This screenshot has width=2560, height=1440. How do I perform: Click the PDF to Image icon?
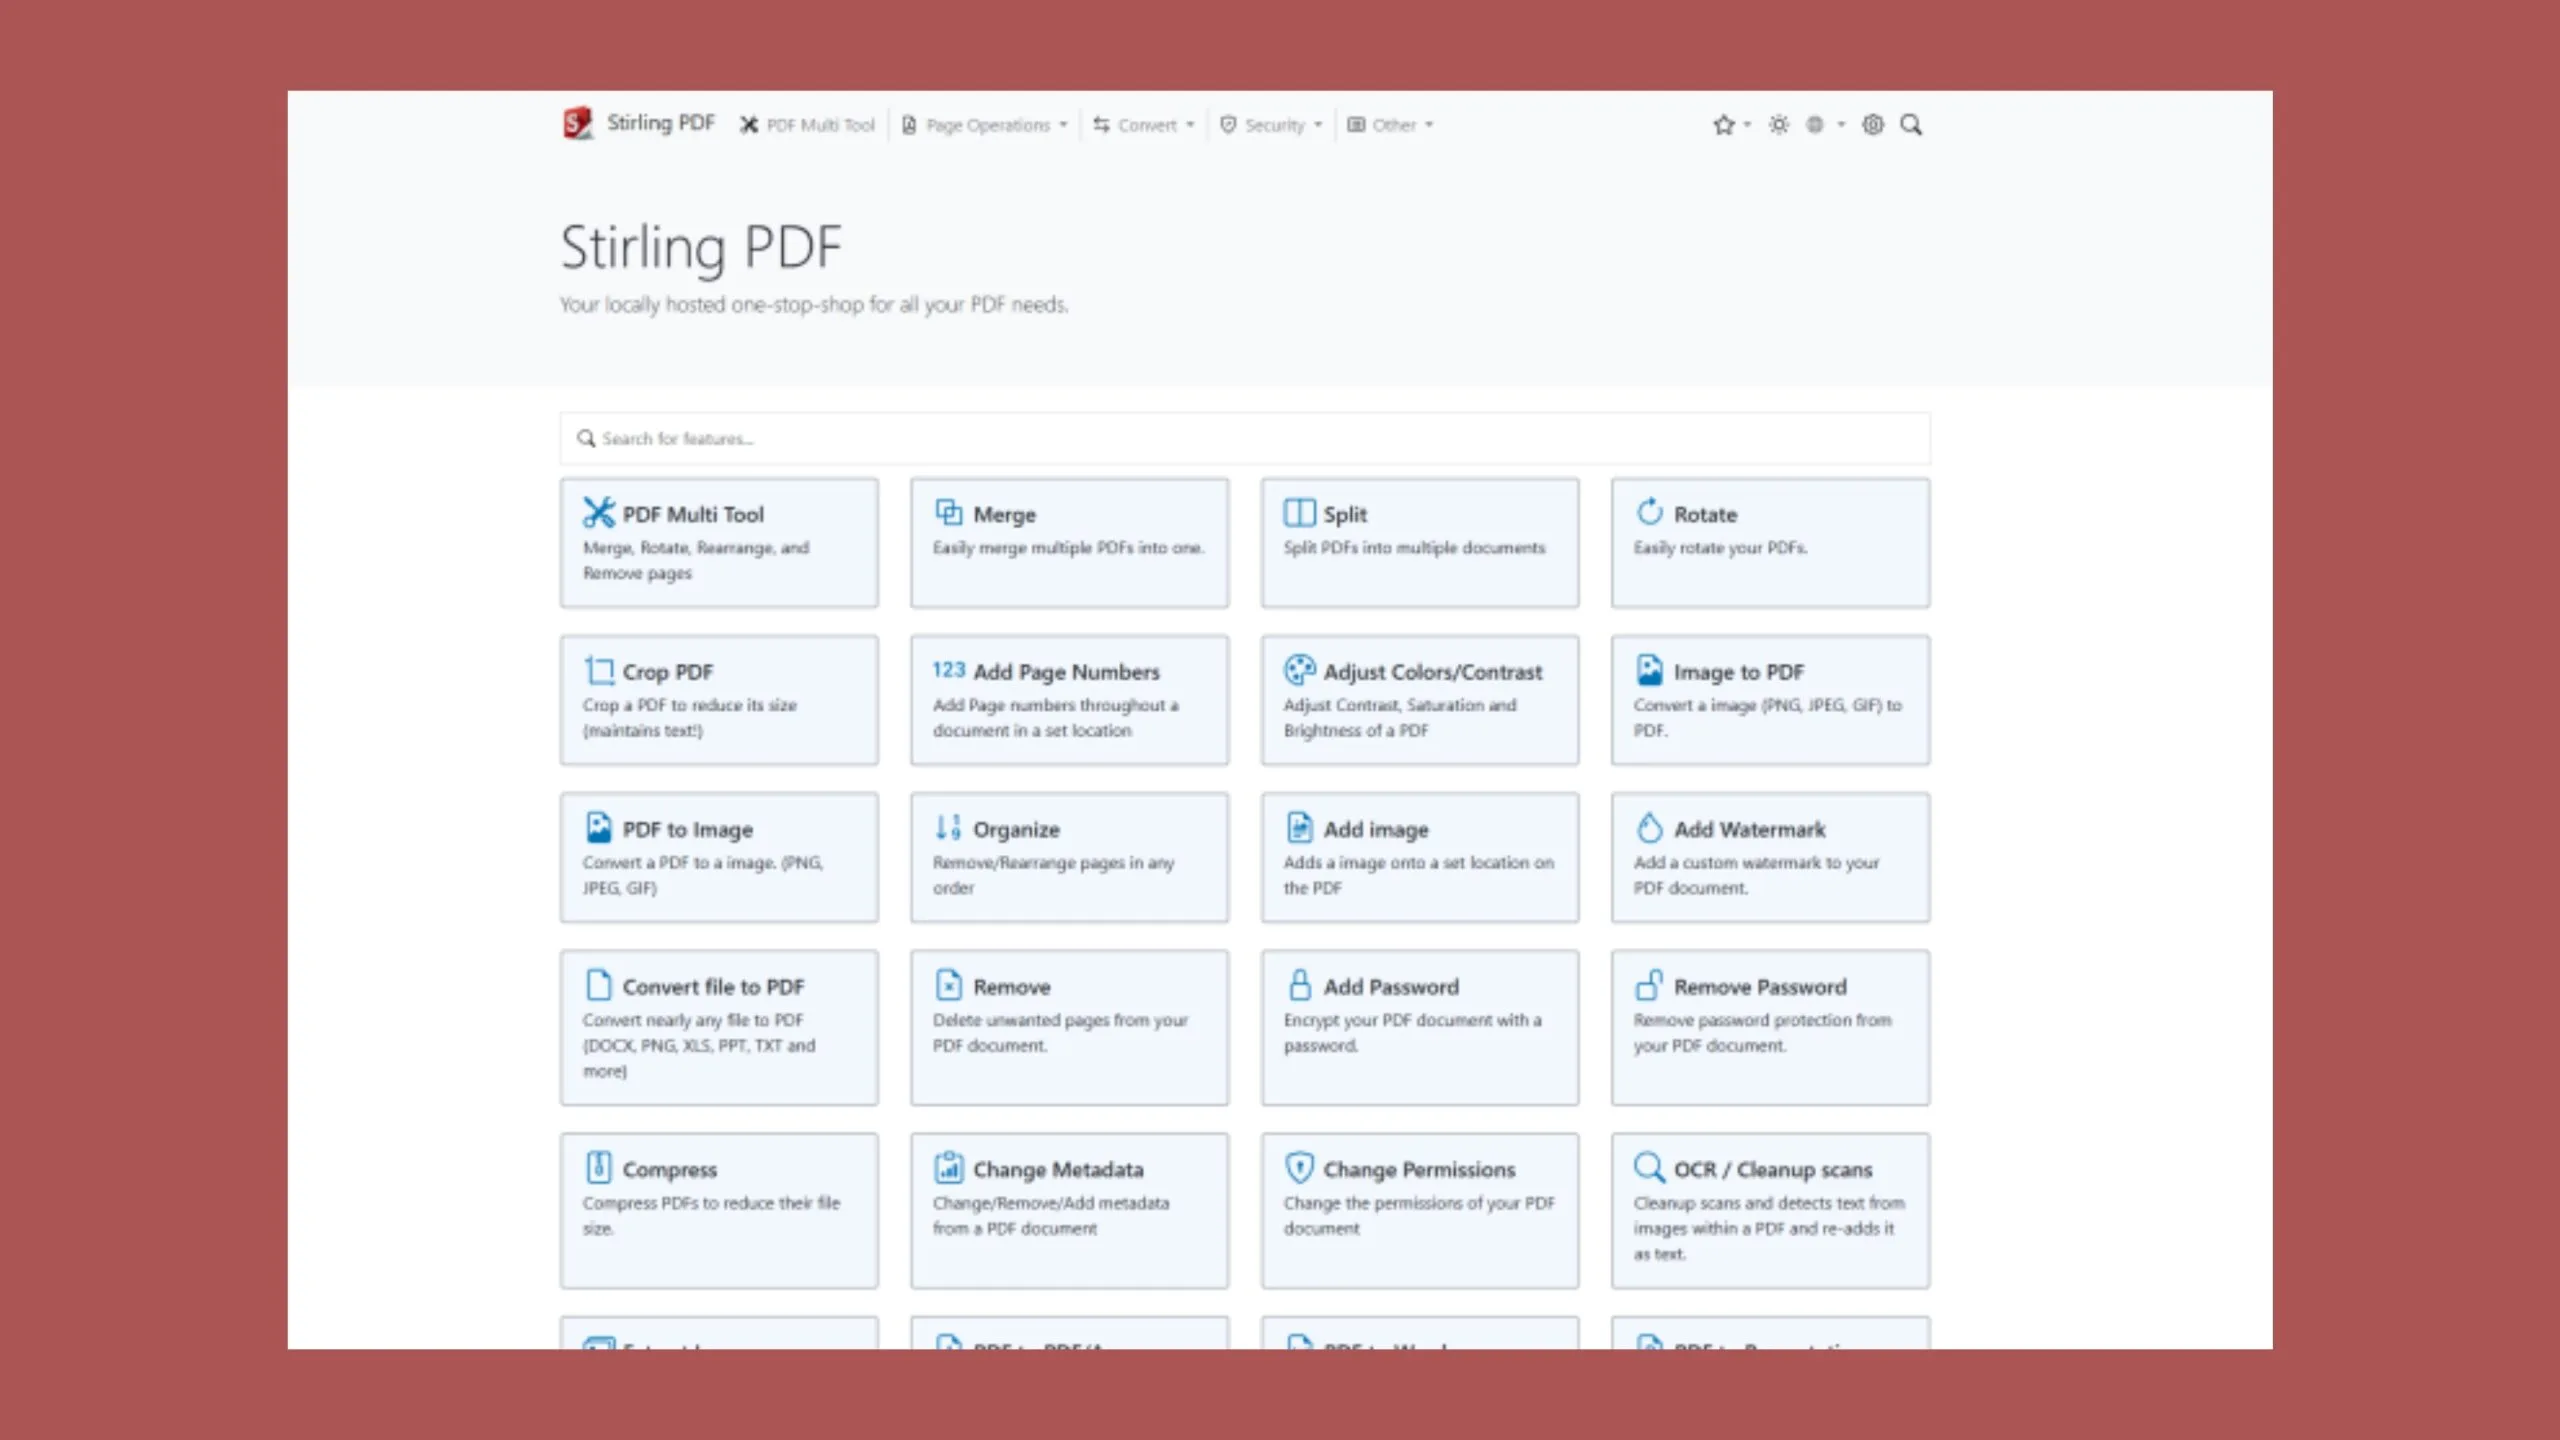pos(598,827)
